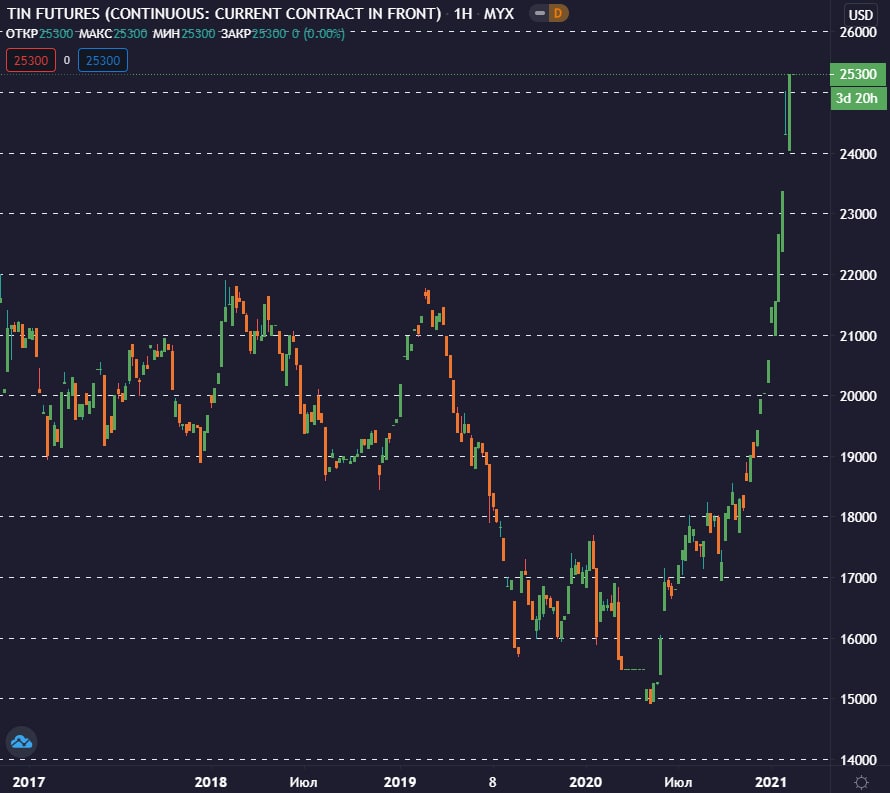Click the 0 (0.00%) change value
890x793 pixels.
318,33
